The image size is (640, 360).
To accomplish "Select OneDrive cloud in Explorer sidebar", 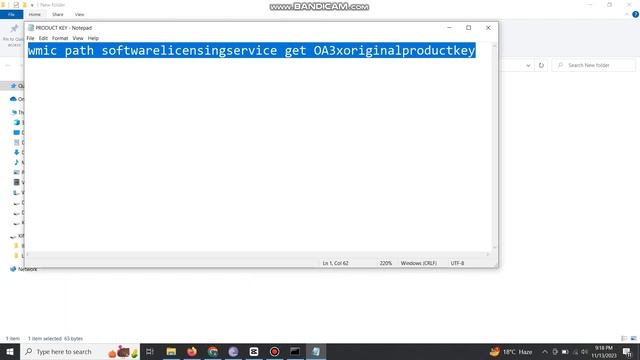I will (13, 99).
